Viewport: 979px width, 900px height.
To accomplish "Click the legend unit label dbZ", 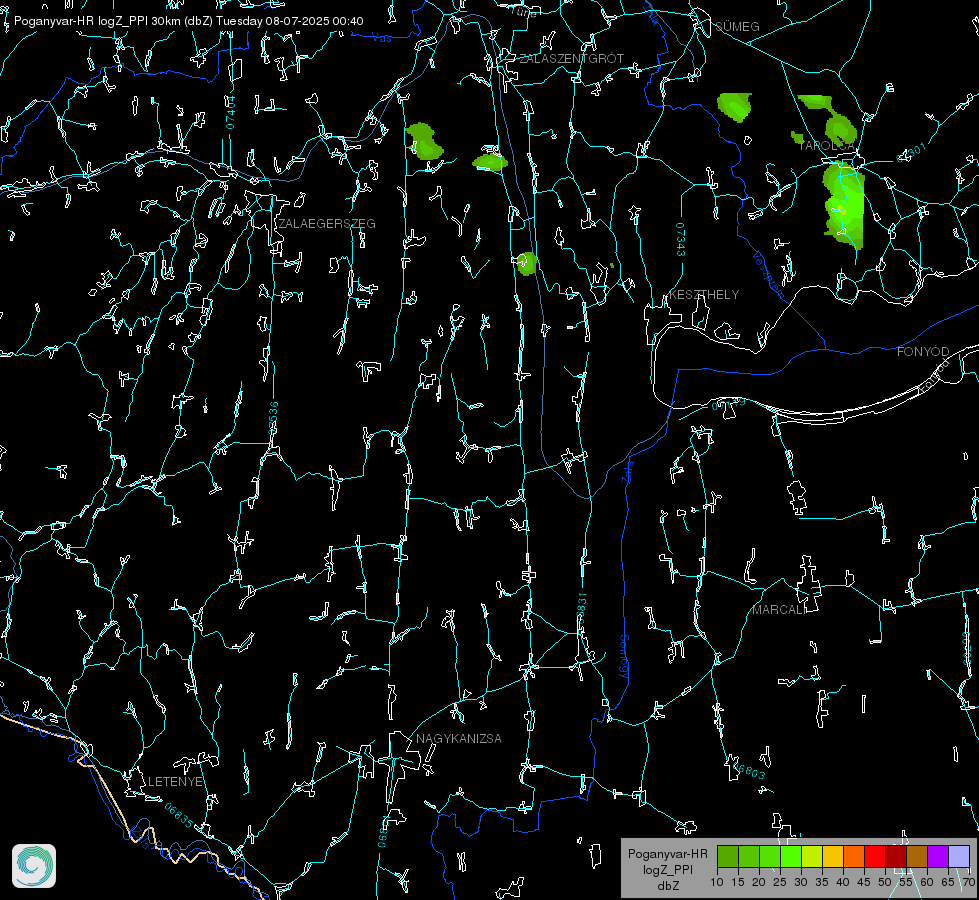I will tap(668, 886).
